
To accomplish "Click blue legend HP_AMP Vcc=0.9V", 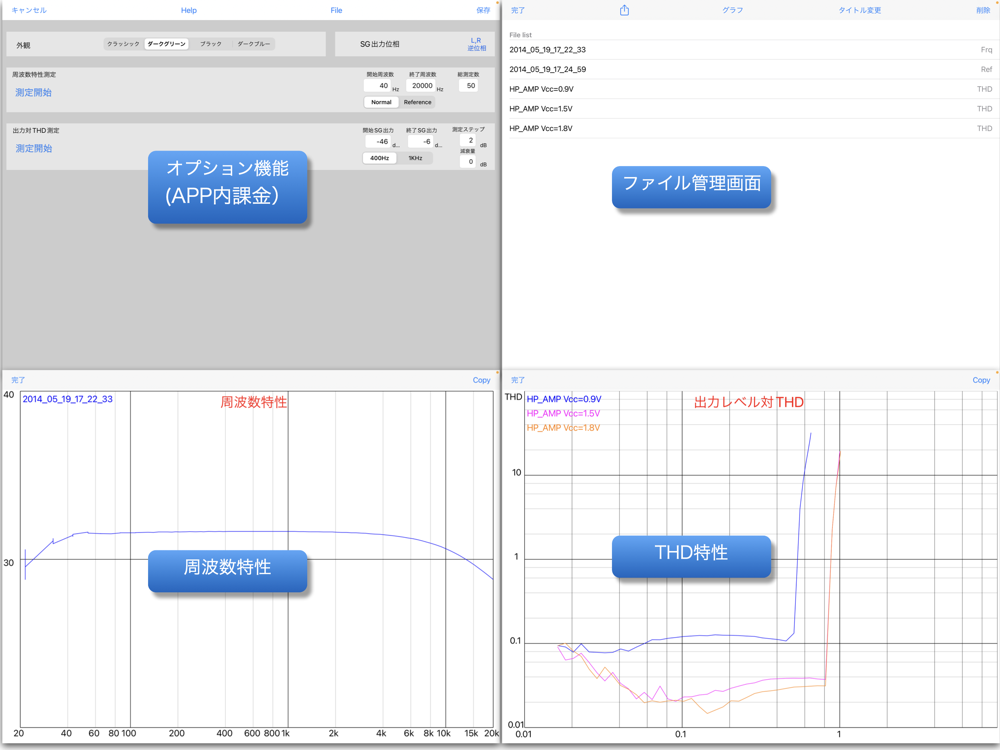I will click(x=564, y=399).
